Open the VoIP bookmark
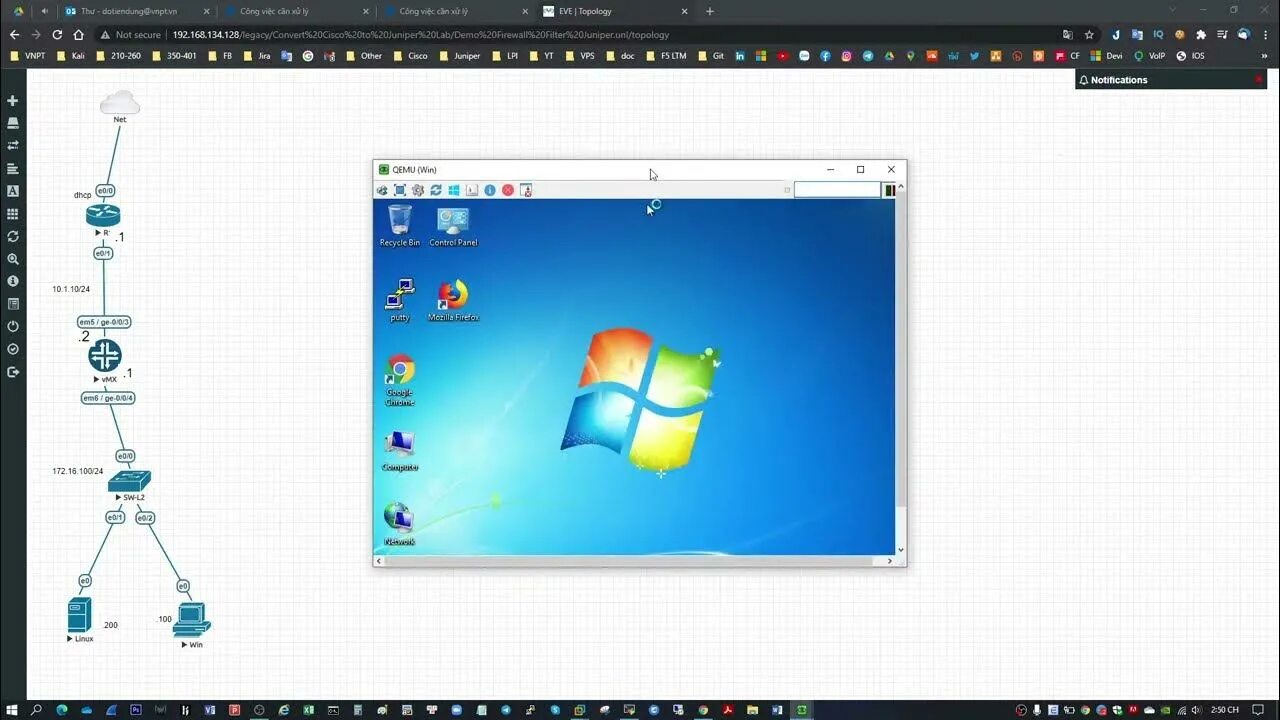The image size is (1280, 720). [1151, 56]
